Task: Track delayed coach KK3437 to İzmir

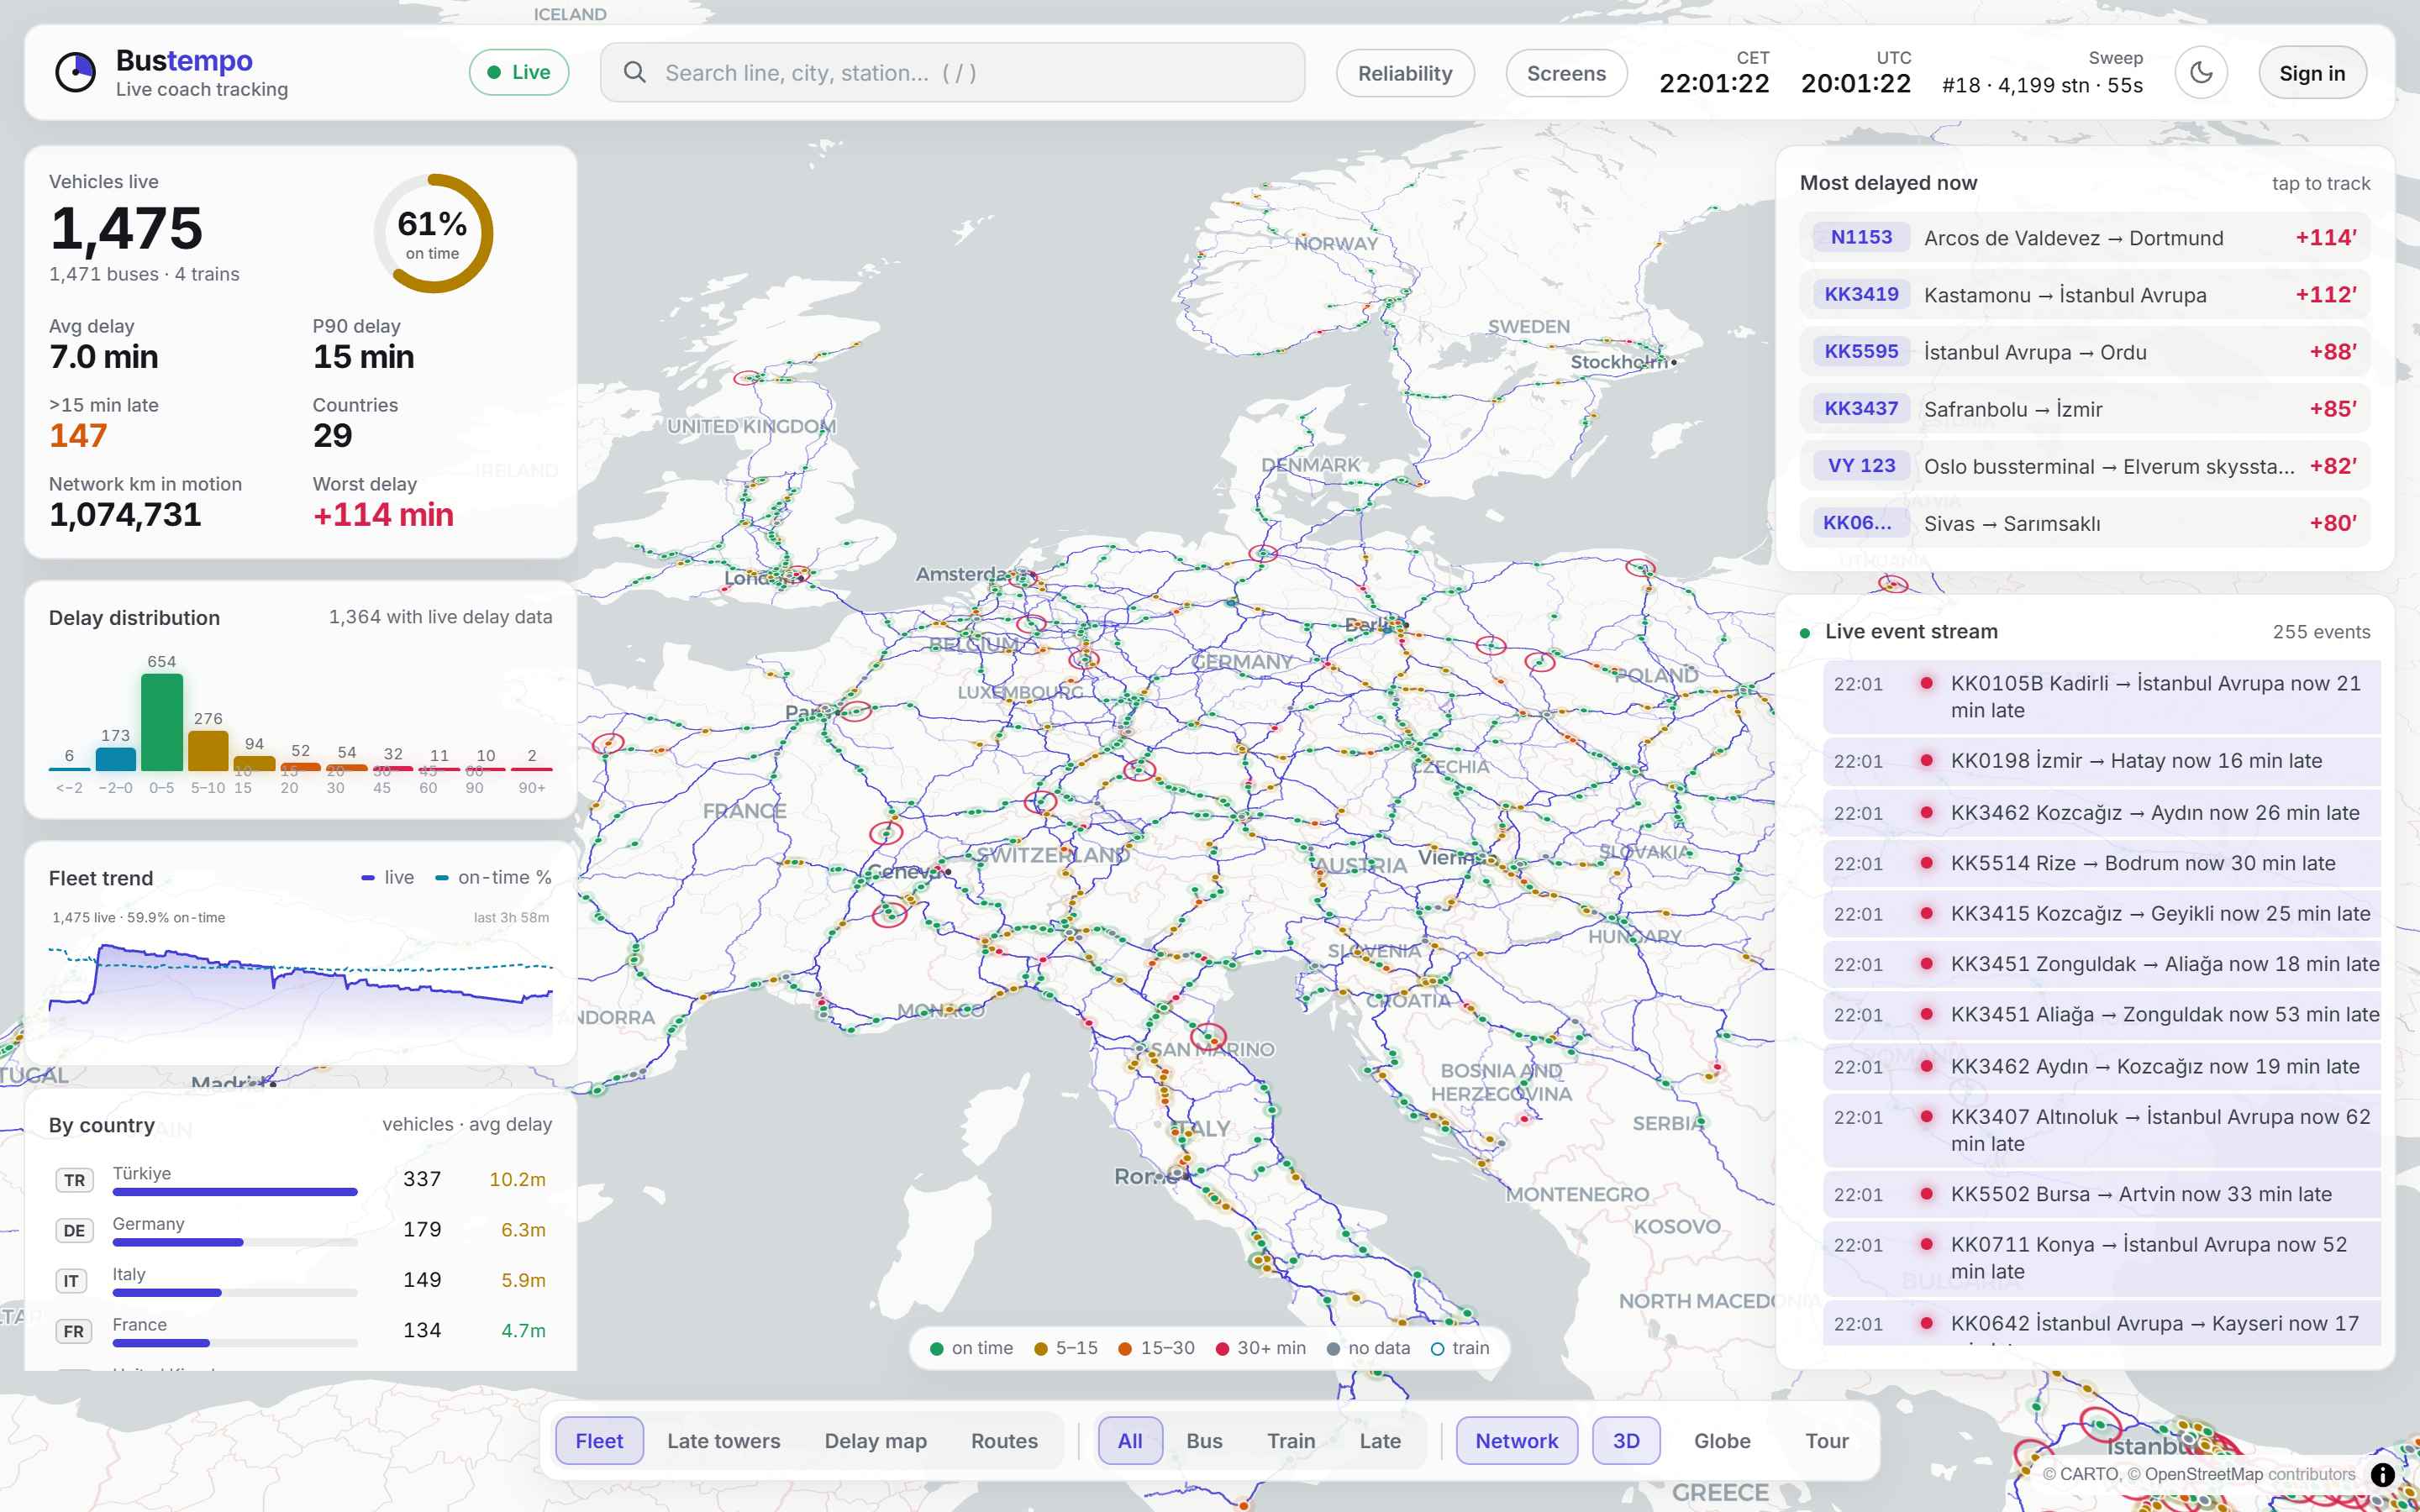Action: click(2085, 409)
